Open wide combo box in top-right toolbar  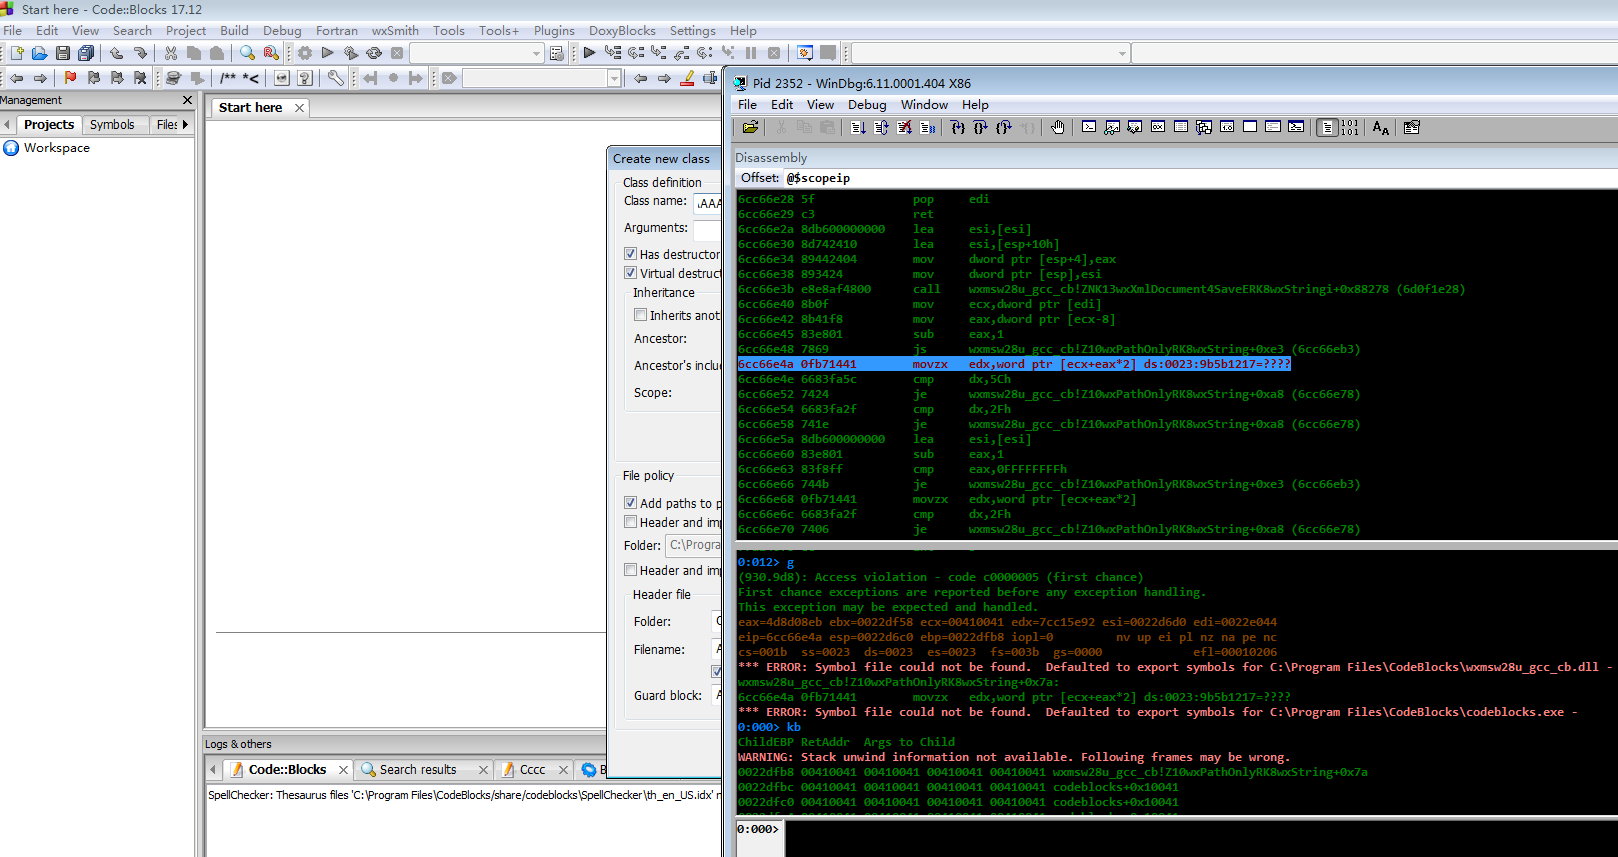[990, 53]
